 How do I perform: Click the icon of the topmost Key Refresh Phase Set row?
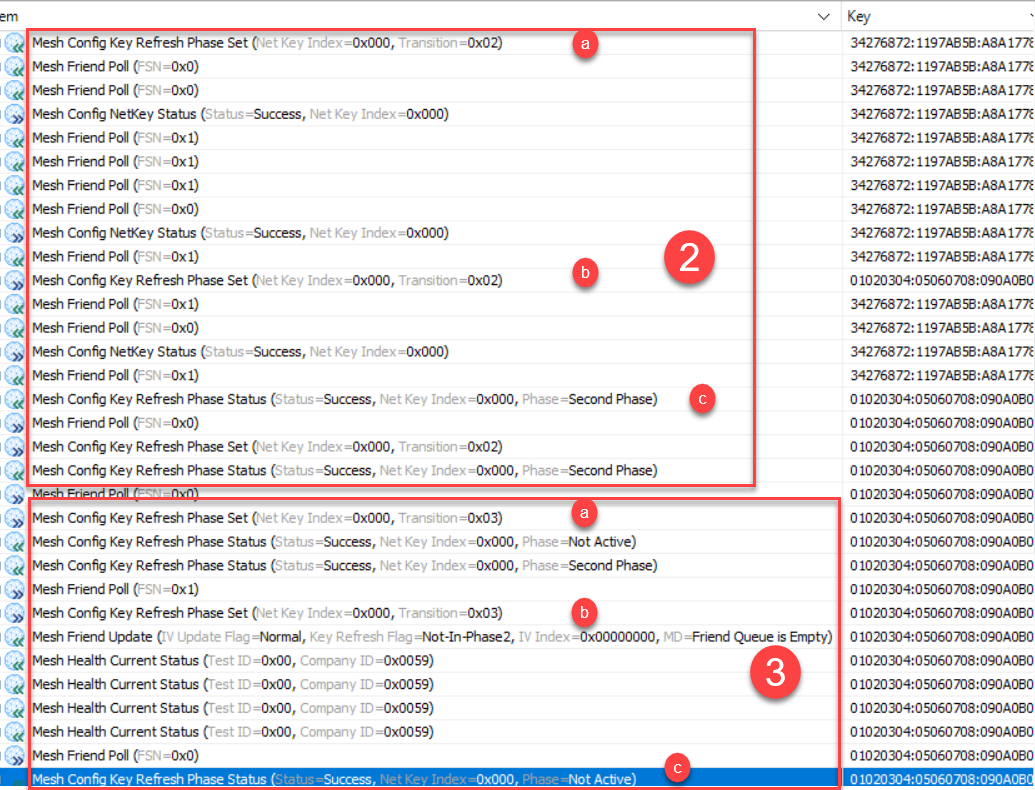14,43
